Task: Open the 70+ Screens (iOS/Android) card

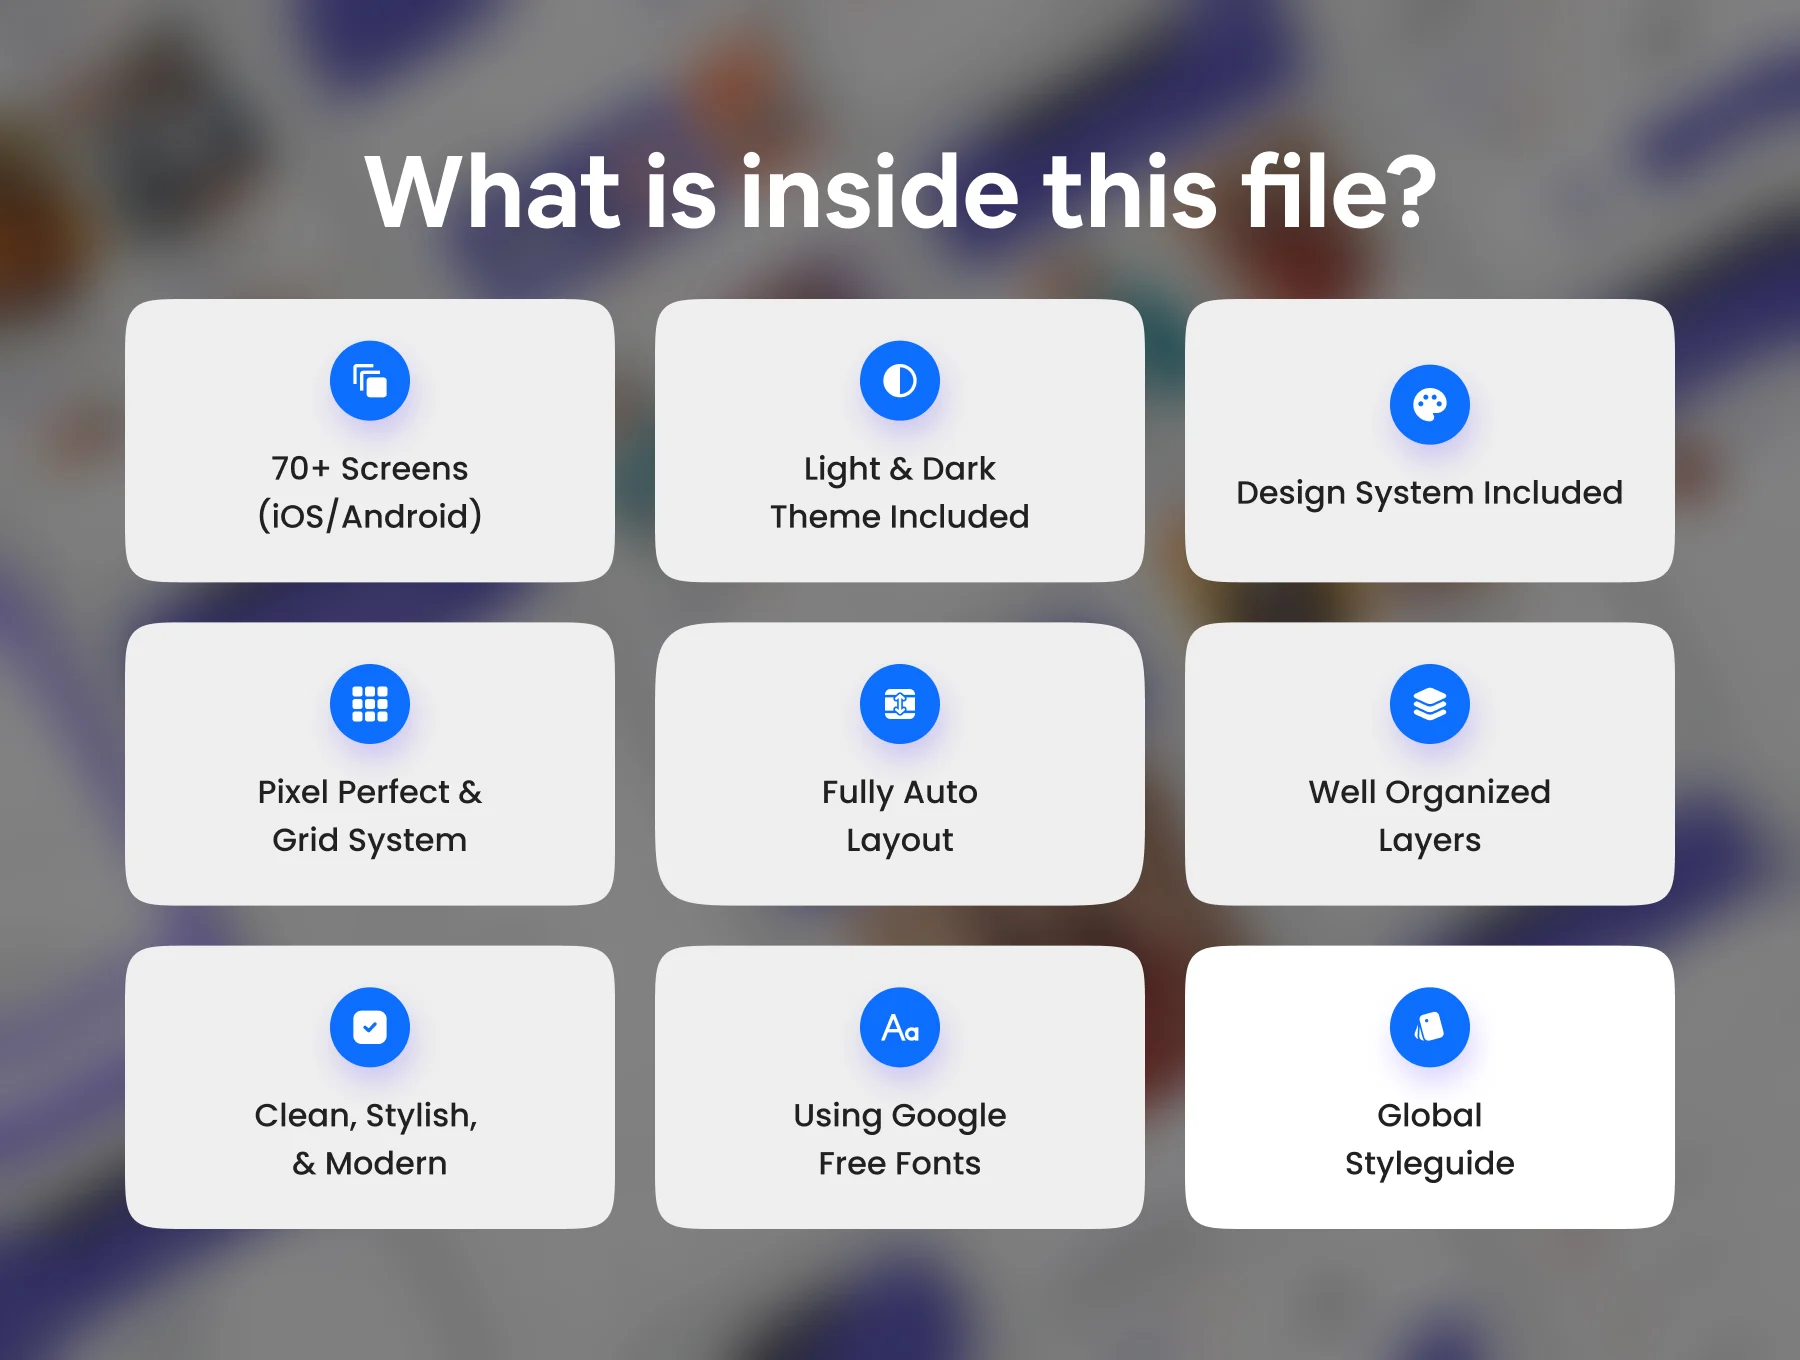Action: (370, 440)
